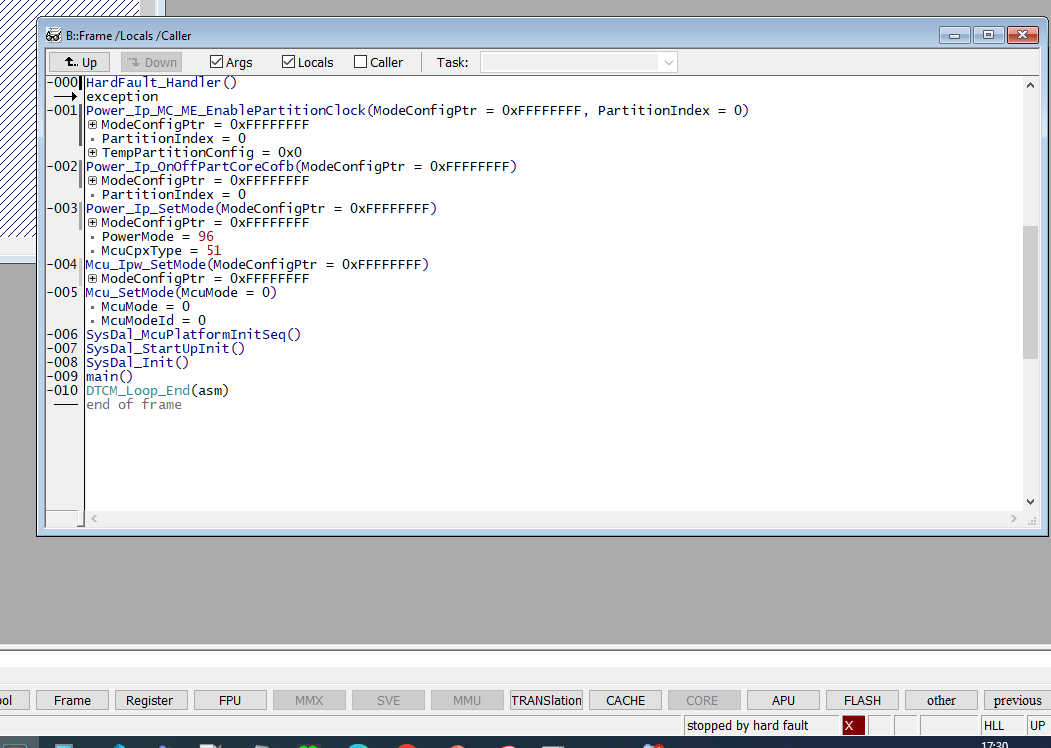Click the red X error icon in the status bar
Image resolution: width=1051 pixels, height=748 pixels.
pos(853,725)
